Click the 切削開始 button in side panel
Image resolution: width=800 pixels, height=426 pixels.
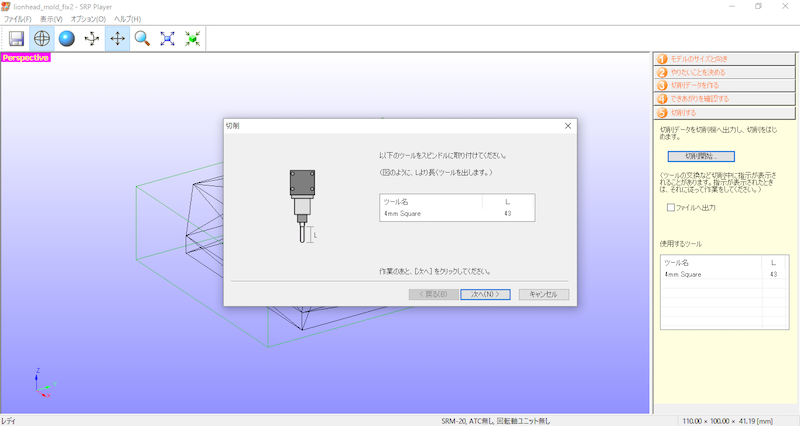[701, 156]
